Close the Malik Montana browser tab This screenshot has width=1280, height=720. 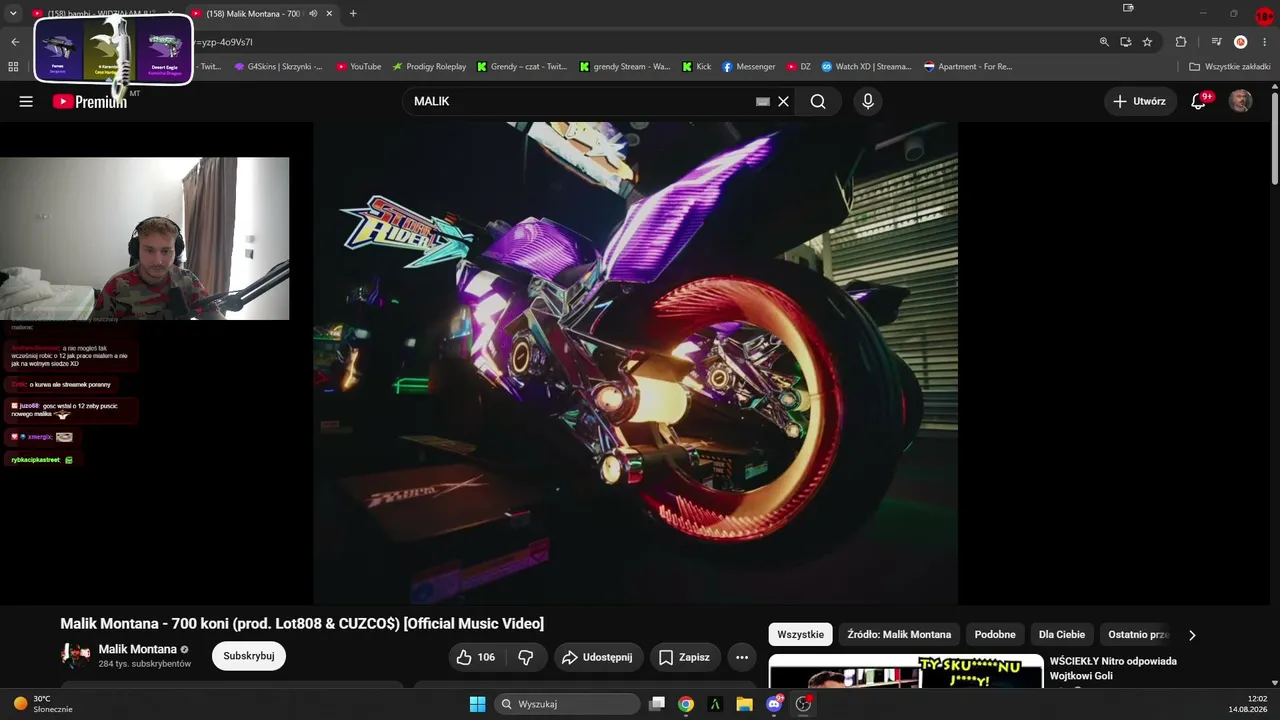[x=330, y=13]
